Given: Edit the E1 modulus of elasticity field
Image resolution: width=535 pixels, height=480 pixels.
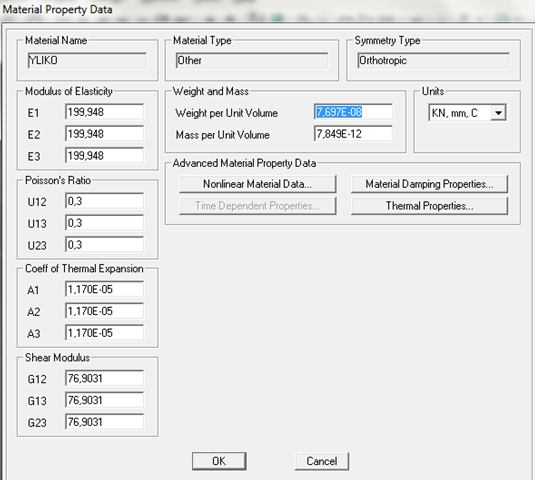Looking at the screenshot, I should tap(104, 112).
